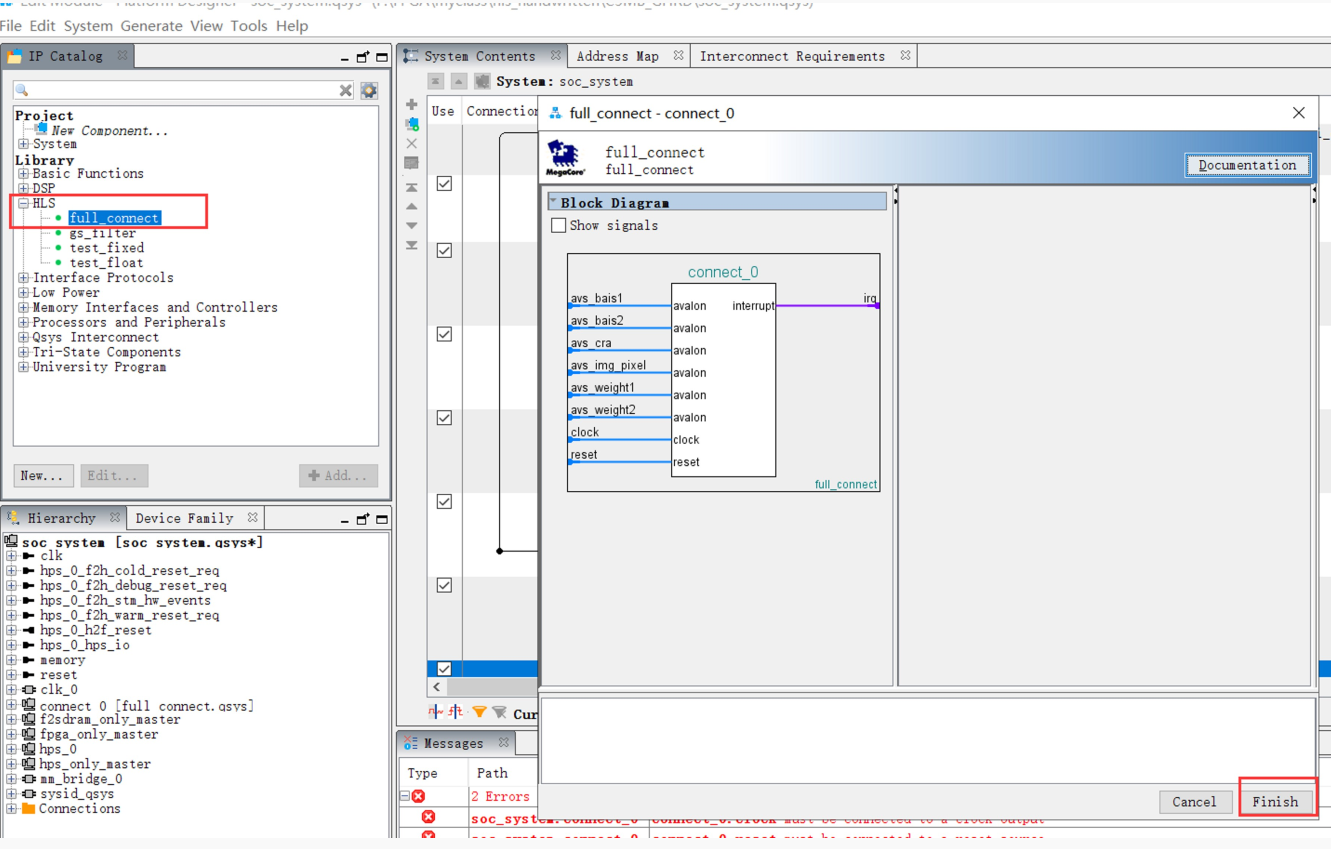This screenshot has height=849, width=1331.
Task: Expand Processors and Peripherals category
Action: coord(24,323)
